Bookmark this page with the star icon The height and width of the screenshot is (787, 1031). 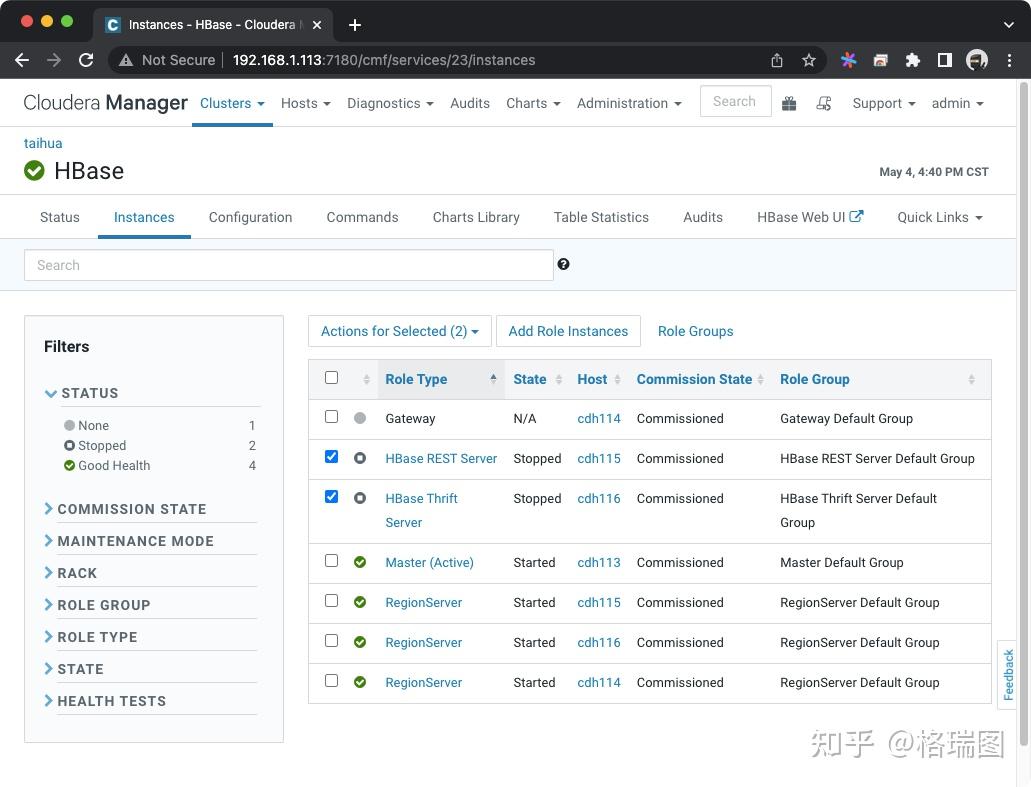pyautogui.click(x=809, y=60)
